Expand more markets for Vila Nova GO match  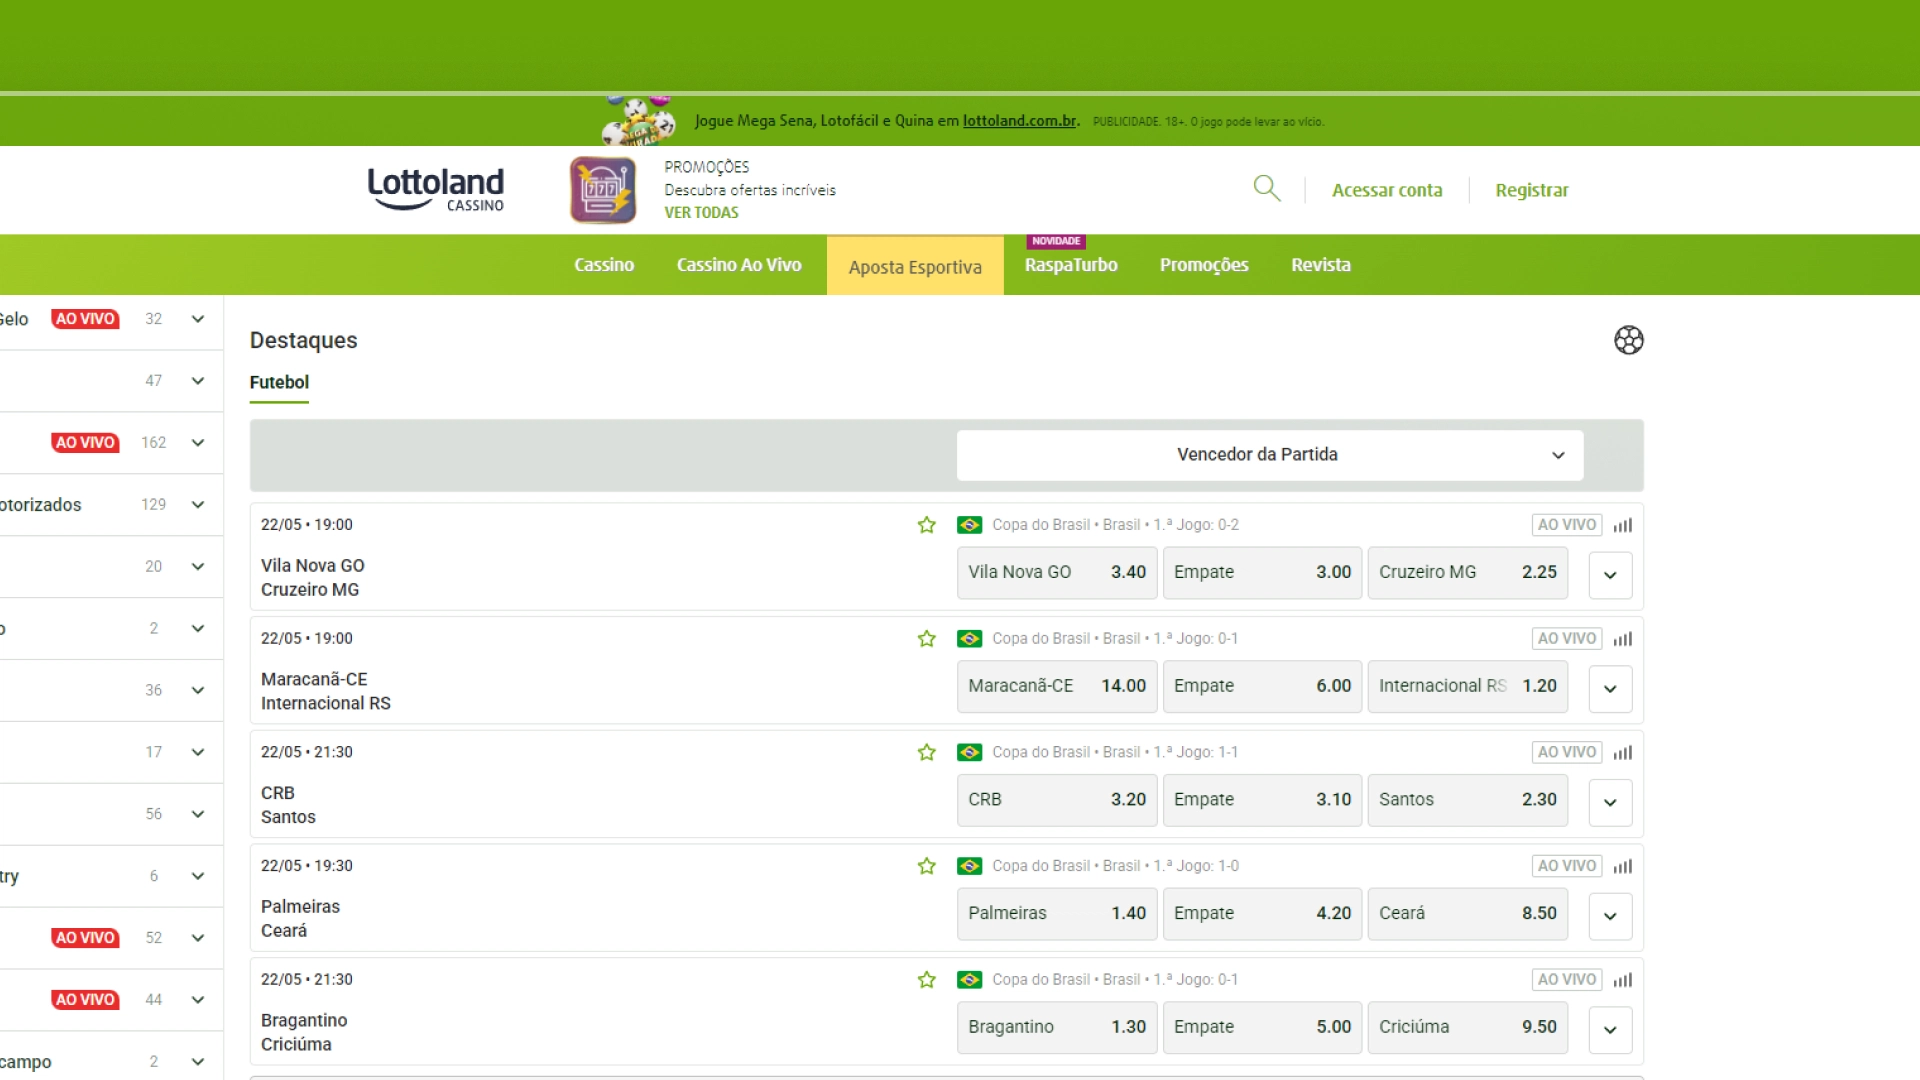click(x=1610, y=575)
